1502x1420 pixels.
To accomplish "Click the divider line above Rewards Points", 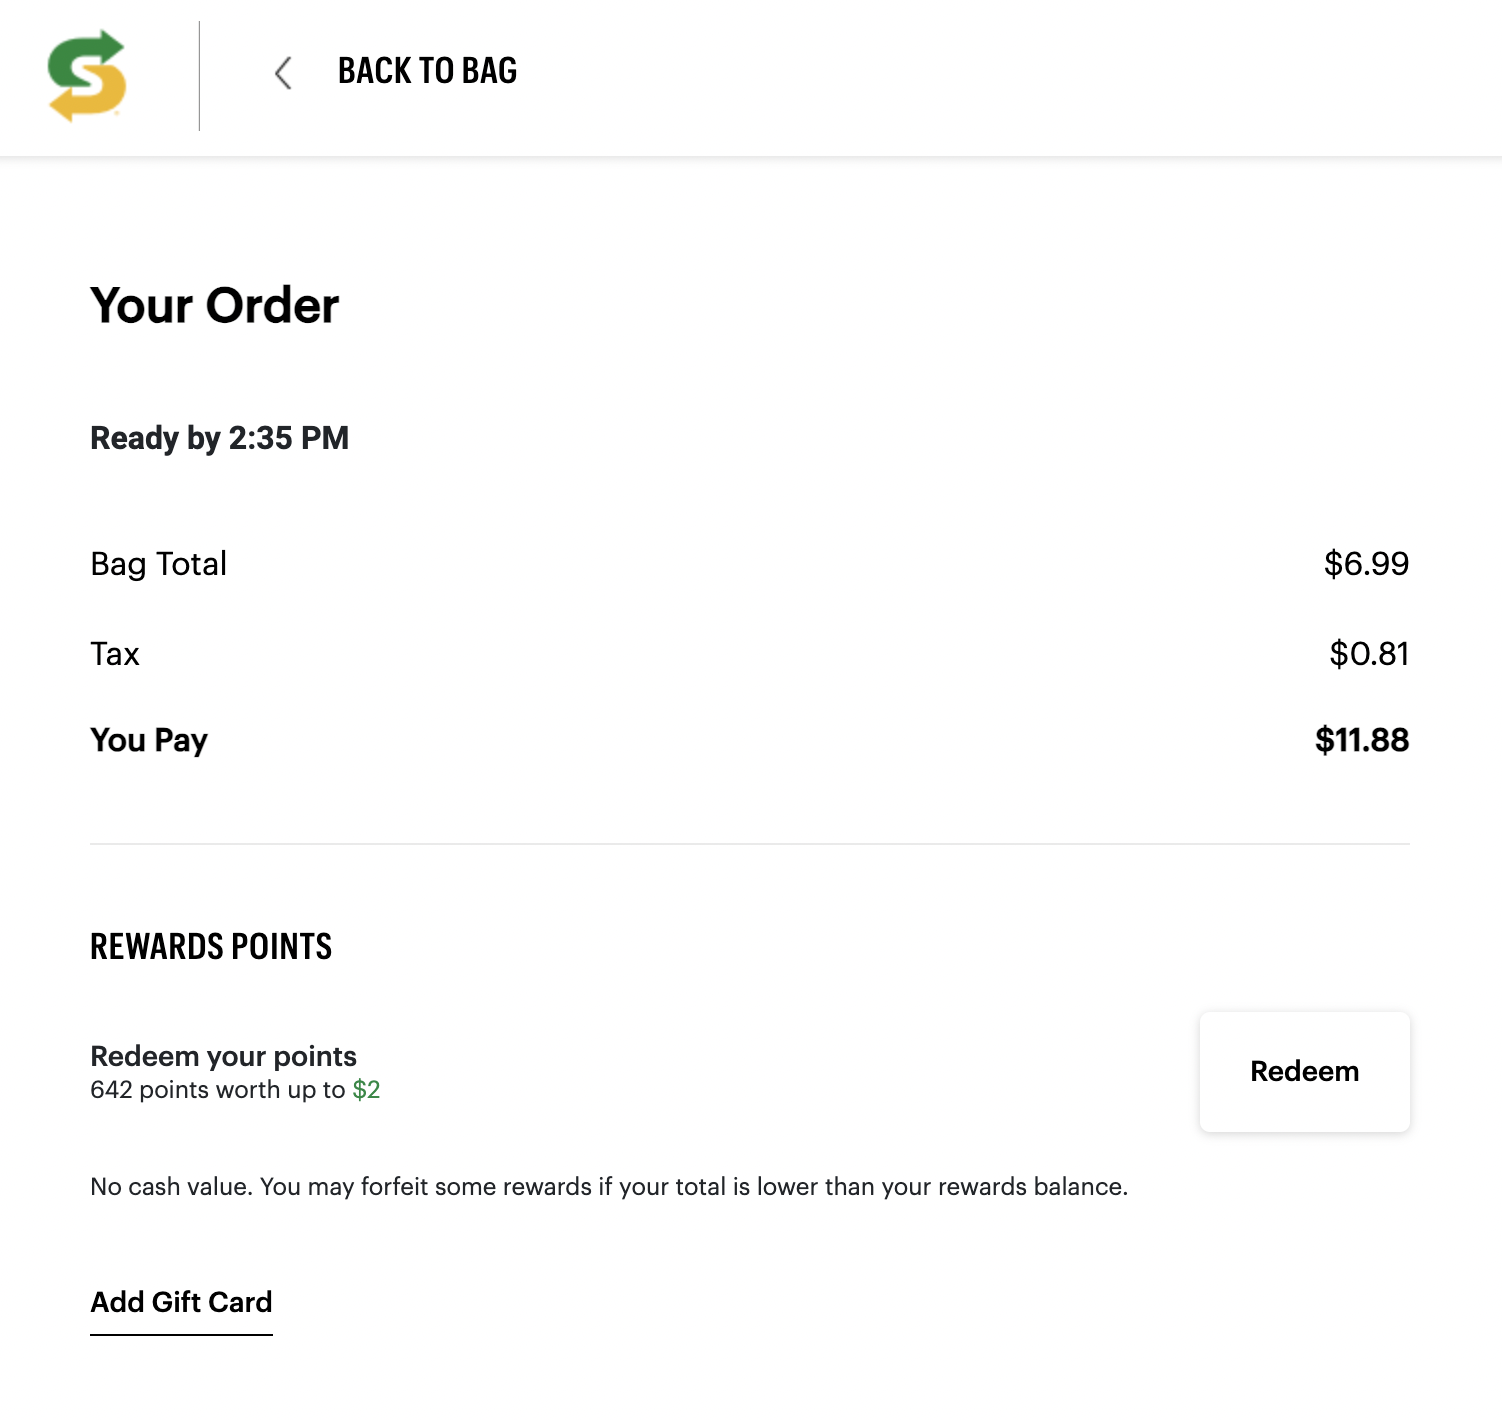I will (x=749, y=844).
